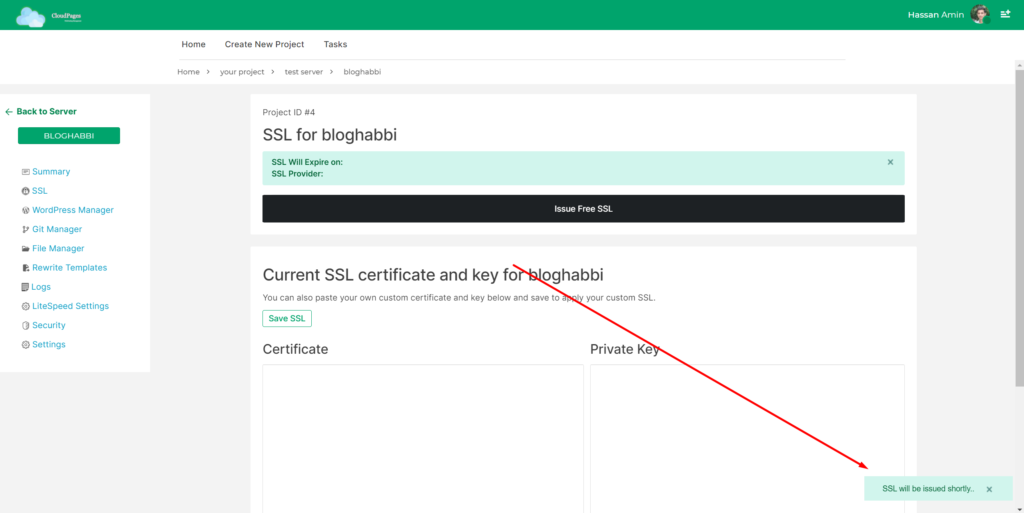Go to 'your project' breadcrumb
Viewport: 1024px width, 513px height.
(242, 72)
